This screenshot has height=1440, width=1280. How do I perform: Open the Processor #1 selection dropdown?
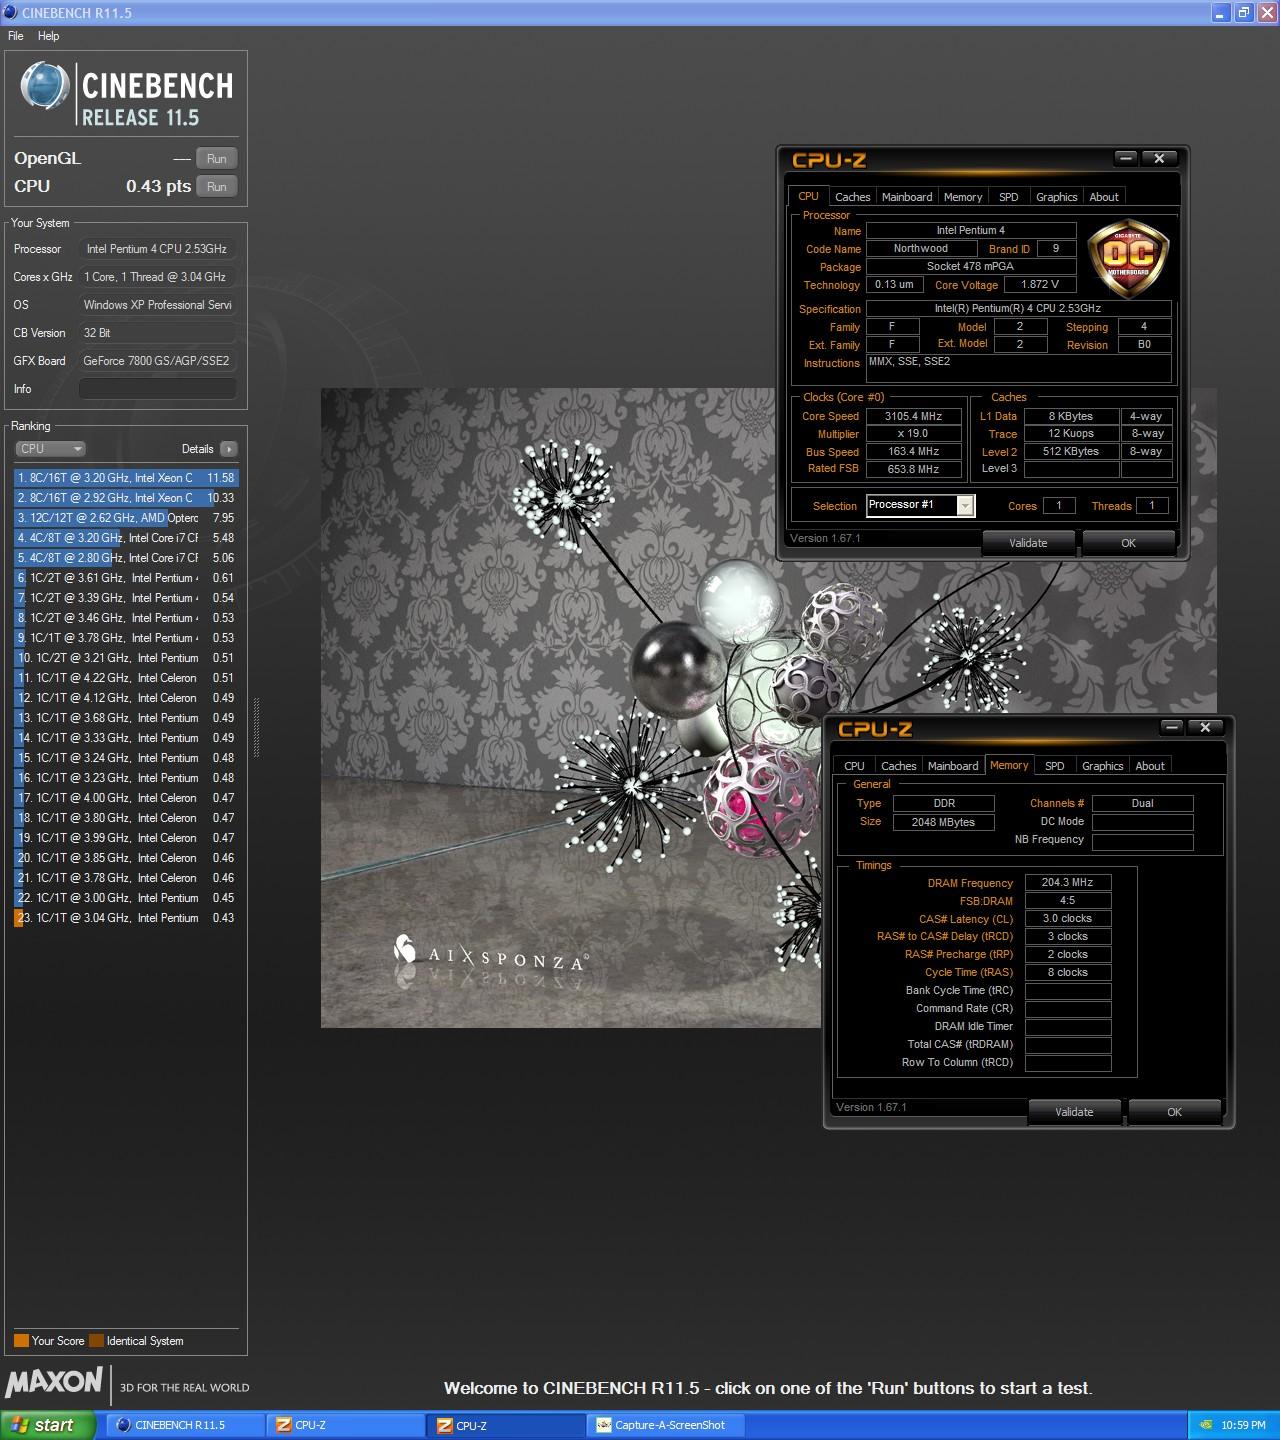920,505
